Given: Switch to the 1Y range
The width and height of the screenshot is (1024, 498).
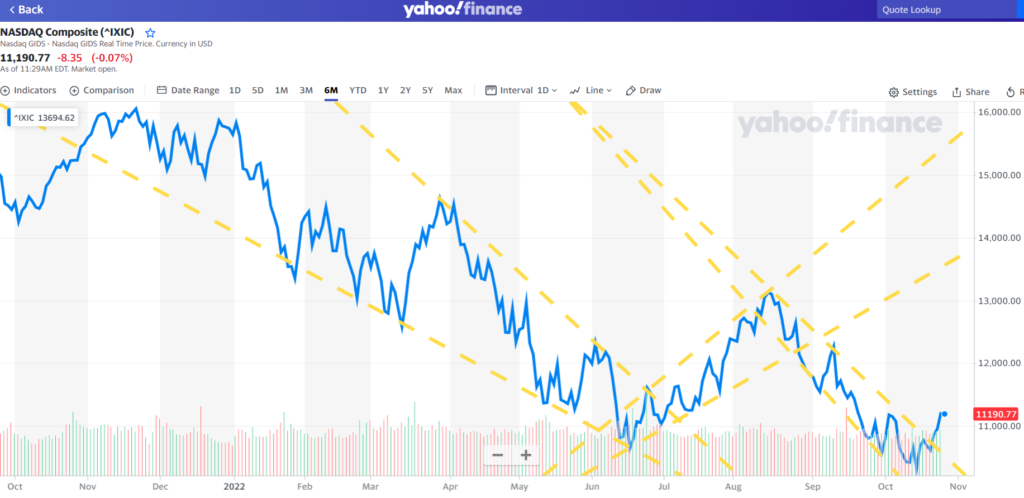Looking at the screenshot, I should pyautogui.click(x=383, y=90).
